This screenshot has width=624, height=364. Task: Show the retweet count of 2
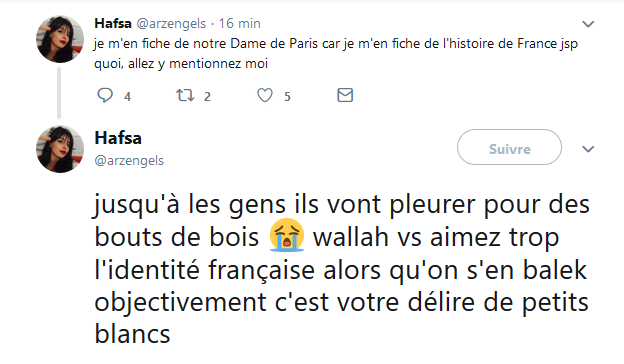(207, 97)
